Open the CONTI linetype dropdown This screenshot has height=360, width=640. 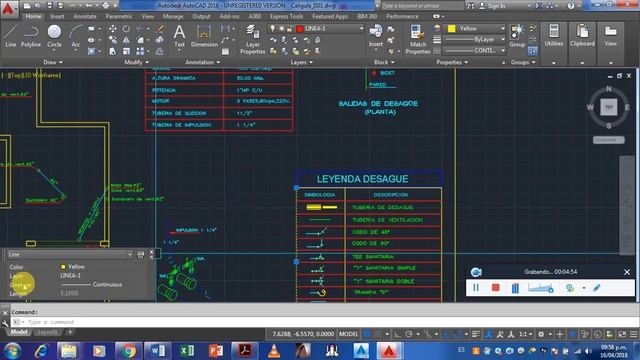point(502,51)
